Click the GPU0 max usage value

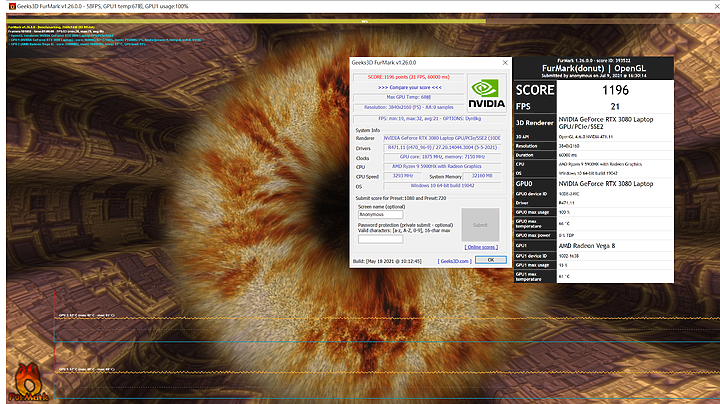pyautogui.click(x=564, y=212)
